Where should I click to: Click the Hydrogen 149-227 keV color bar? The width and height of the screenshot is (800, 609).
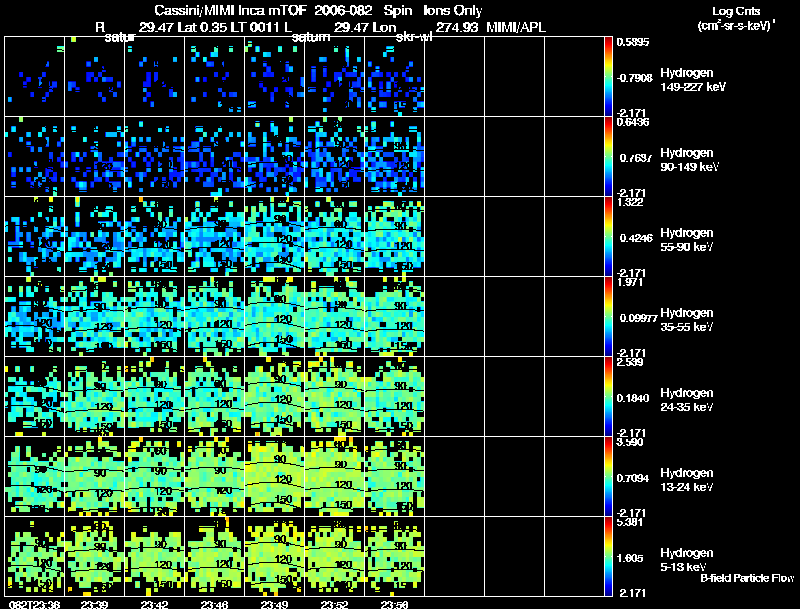coord(609,76)
